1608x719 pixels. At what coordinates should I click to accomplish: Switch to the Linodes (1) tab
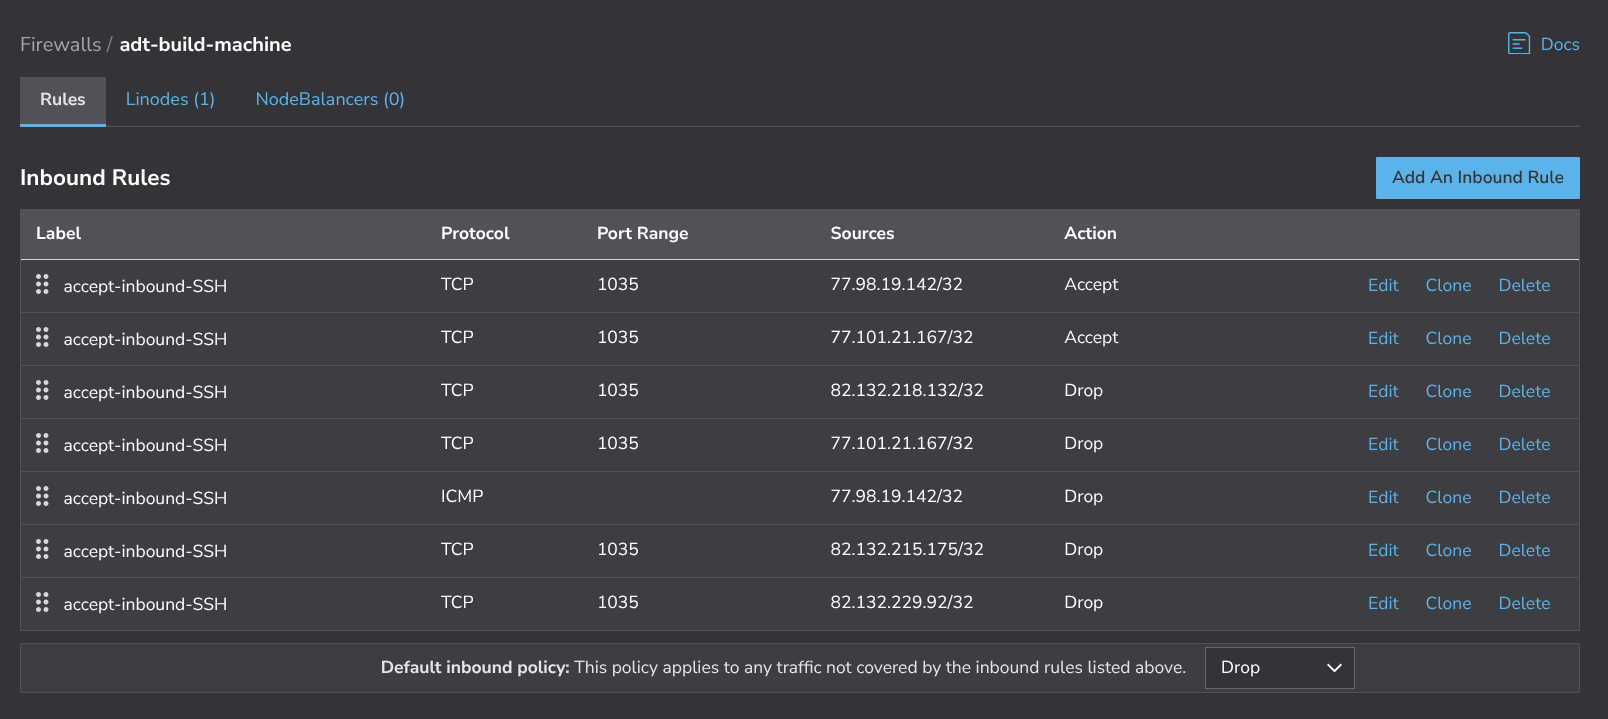pos(170,100)
